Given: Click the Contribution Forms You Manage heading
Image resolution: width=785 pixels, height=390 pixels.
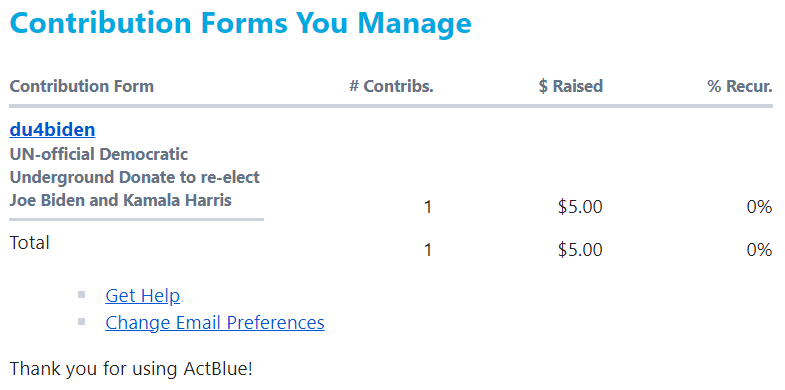Looking at the screenshot, I should (x=240, y=23).
